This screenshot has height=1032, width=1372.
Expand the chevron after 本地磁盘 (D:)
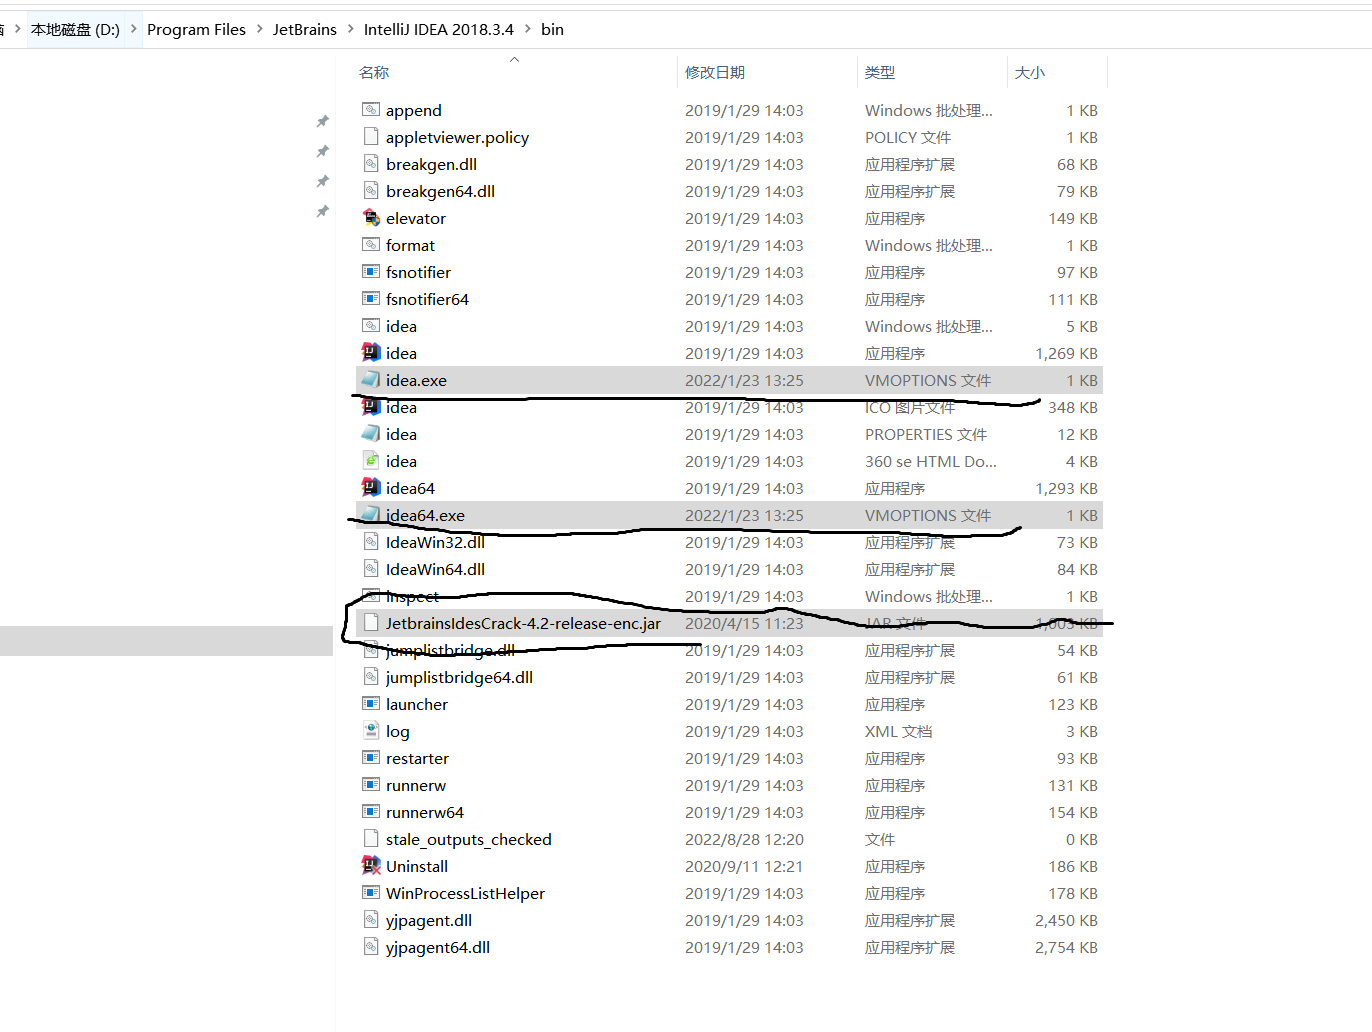(133, 29)
